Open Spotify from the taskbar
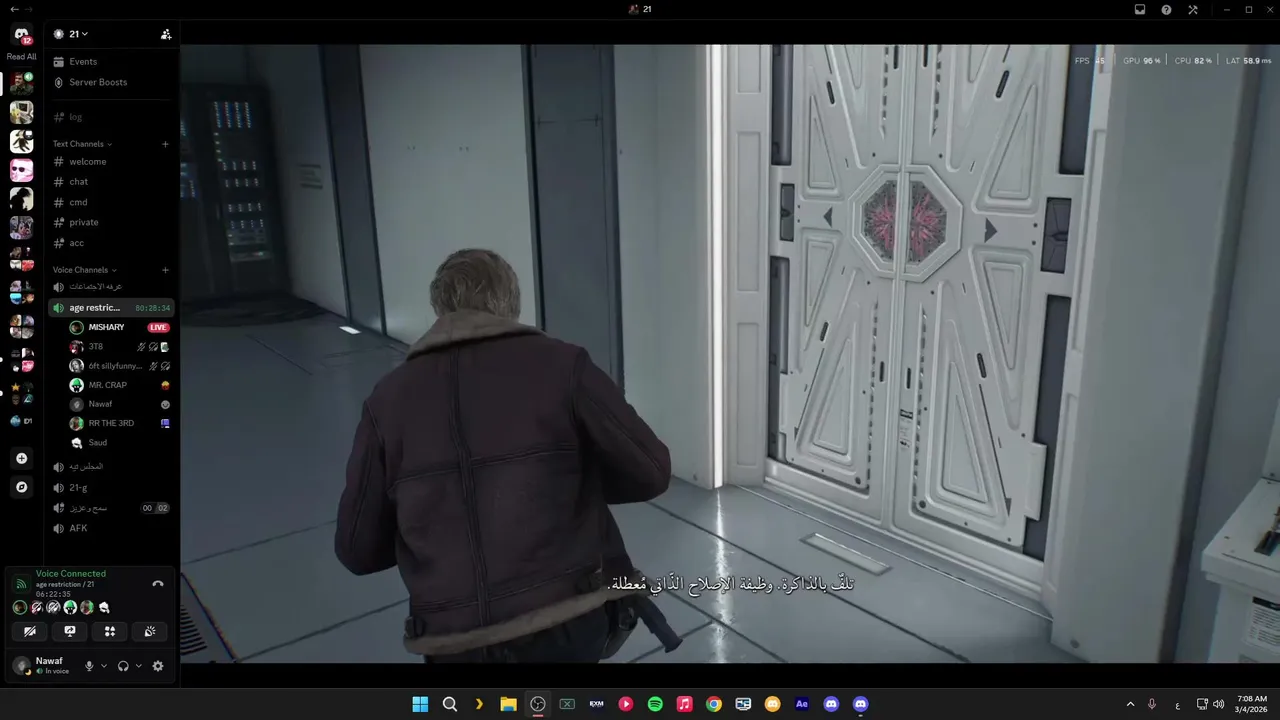Screen dimensions: 1280x720 coord(655,704)
